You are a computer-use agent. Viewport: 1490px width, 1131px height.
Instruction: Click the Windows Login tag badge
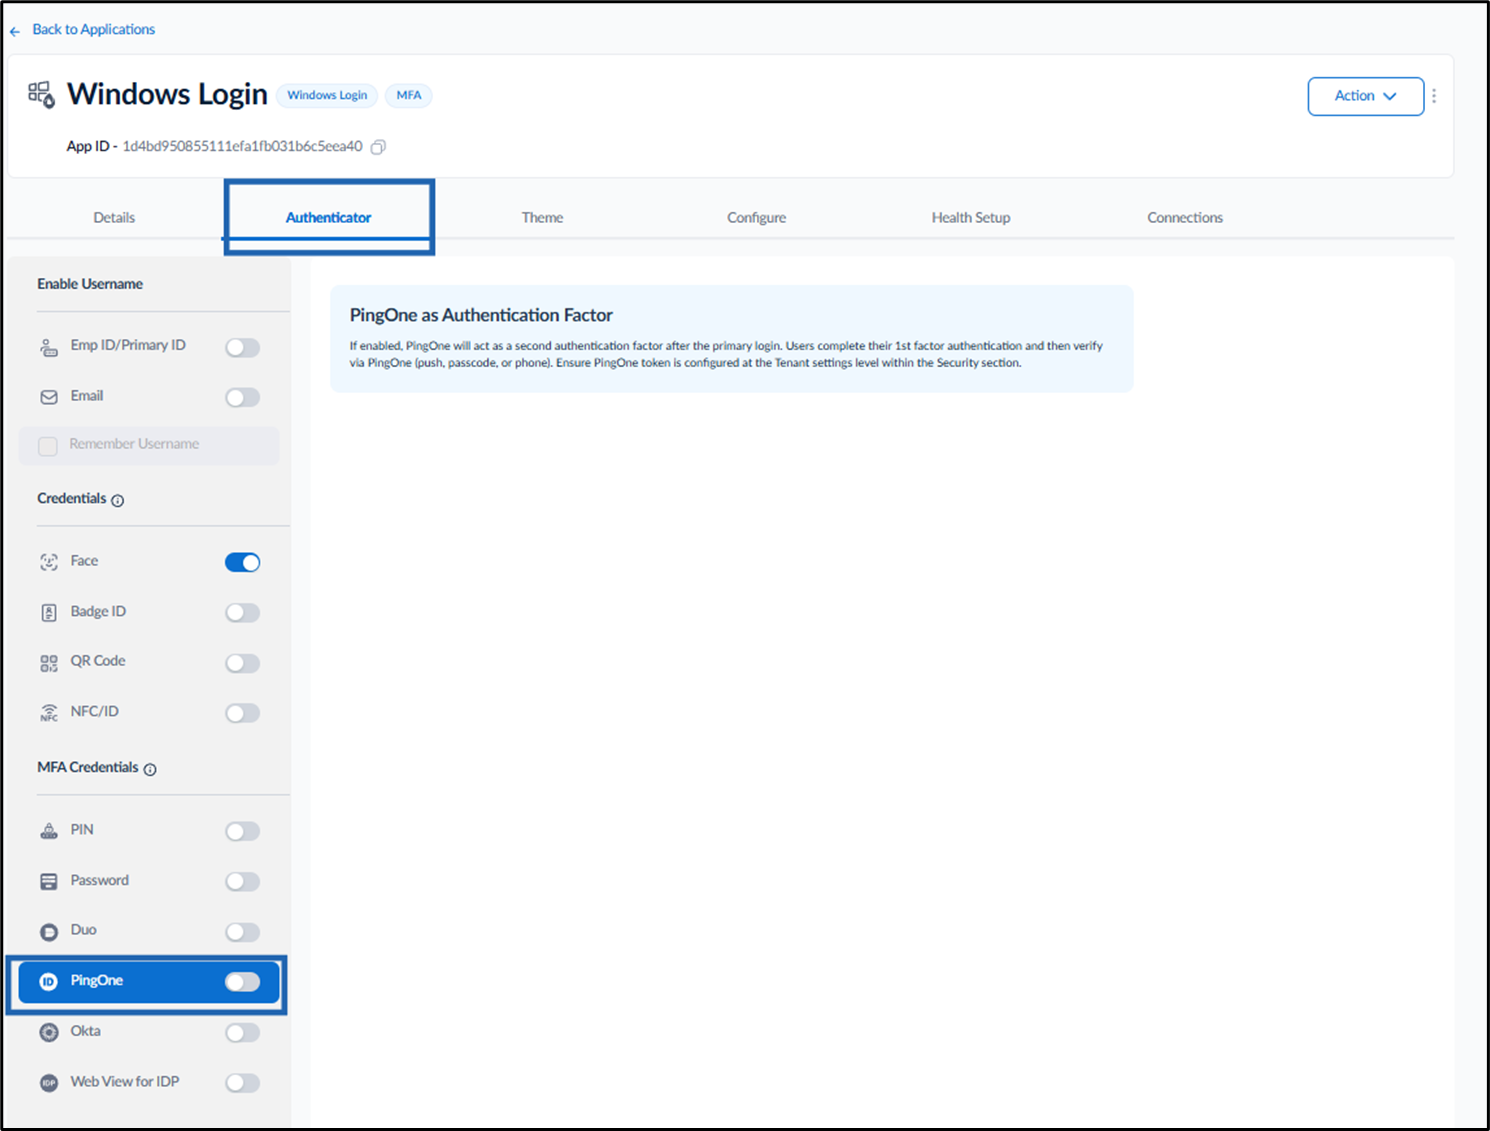pos(327,95)
